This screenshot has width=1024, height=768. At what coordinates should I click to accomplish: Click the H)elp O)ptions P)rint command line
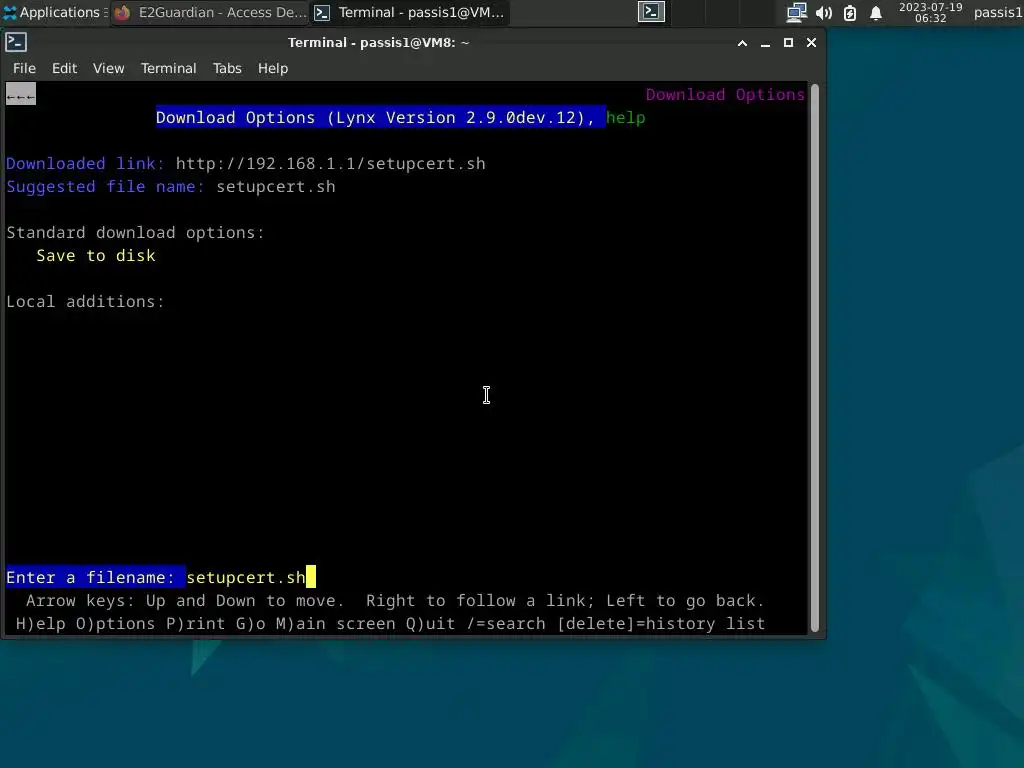pyautogui.click(x=390, y=624)
